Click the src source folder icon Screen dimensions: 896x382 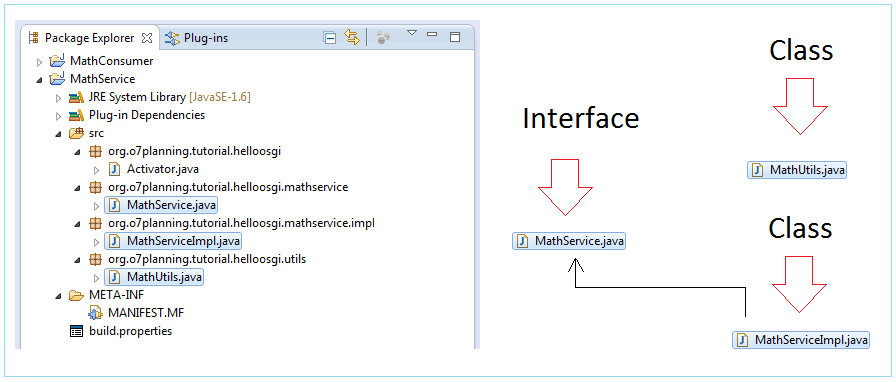coord(76,134)
